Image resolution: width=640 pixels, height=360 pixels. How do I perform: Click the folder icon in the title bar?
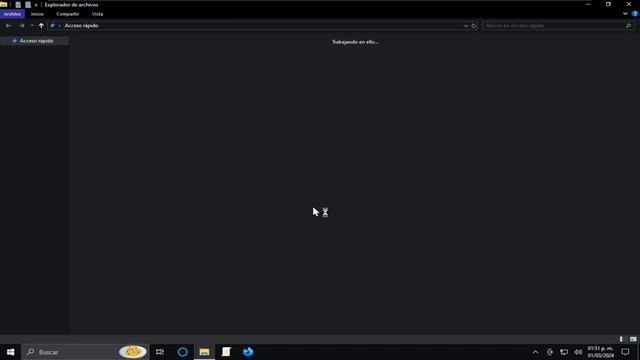coord(4,4)
